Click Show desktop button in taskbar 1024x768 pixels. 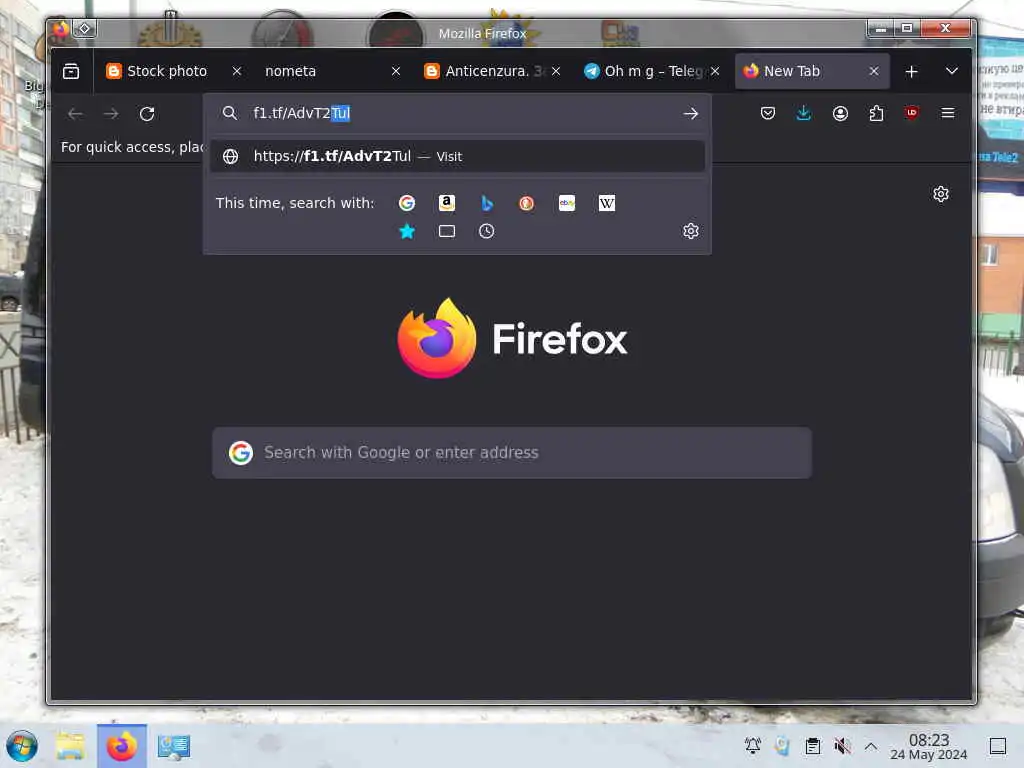click(x=998, y=746)
